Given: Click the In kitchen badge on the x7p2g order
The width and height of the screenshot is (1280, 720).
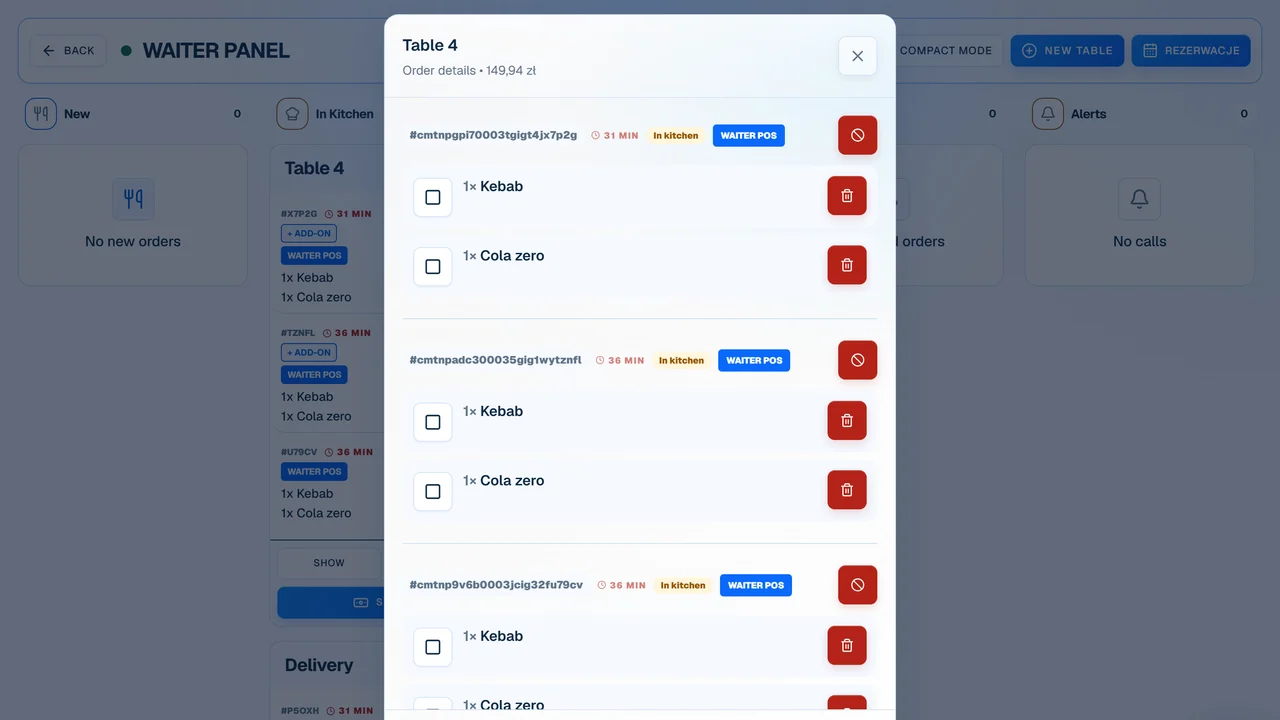Looking at the screenshot, I should pyautogui.click(x=676, y=135).
